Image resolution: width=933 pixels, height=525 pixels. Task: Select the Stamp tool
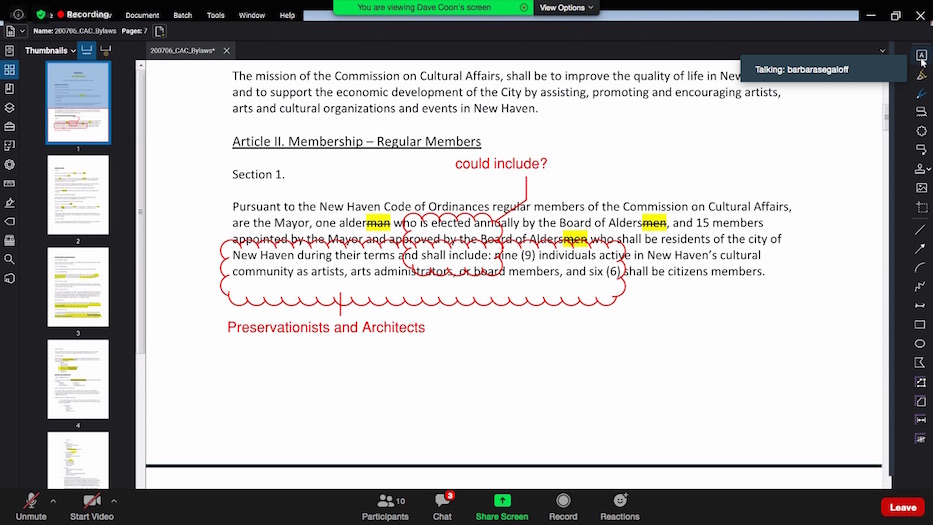[920, 169]
